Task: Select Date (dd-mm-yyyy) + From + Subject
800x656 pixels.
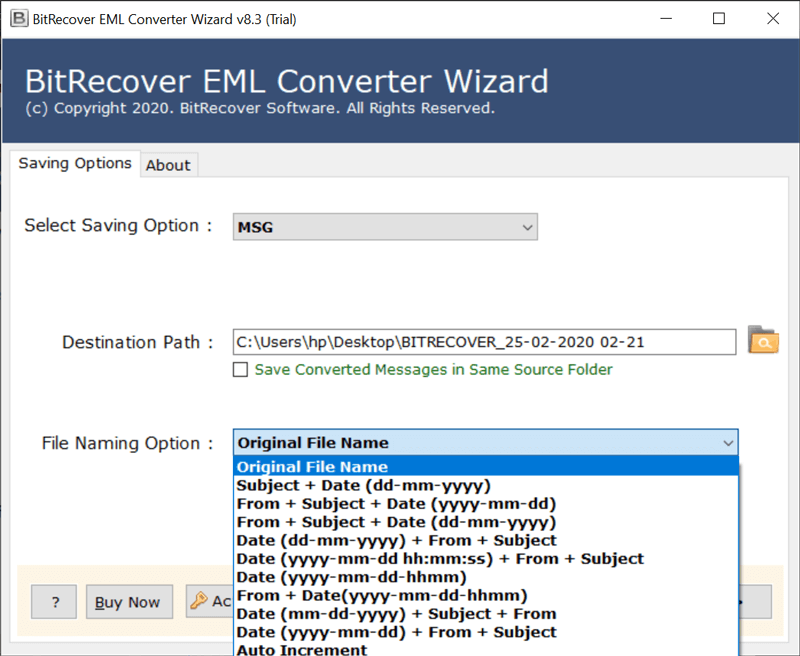Action: [x=486, y=540]
